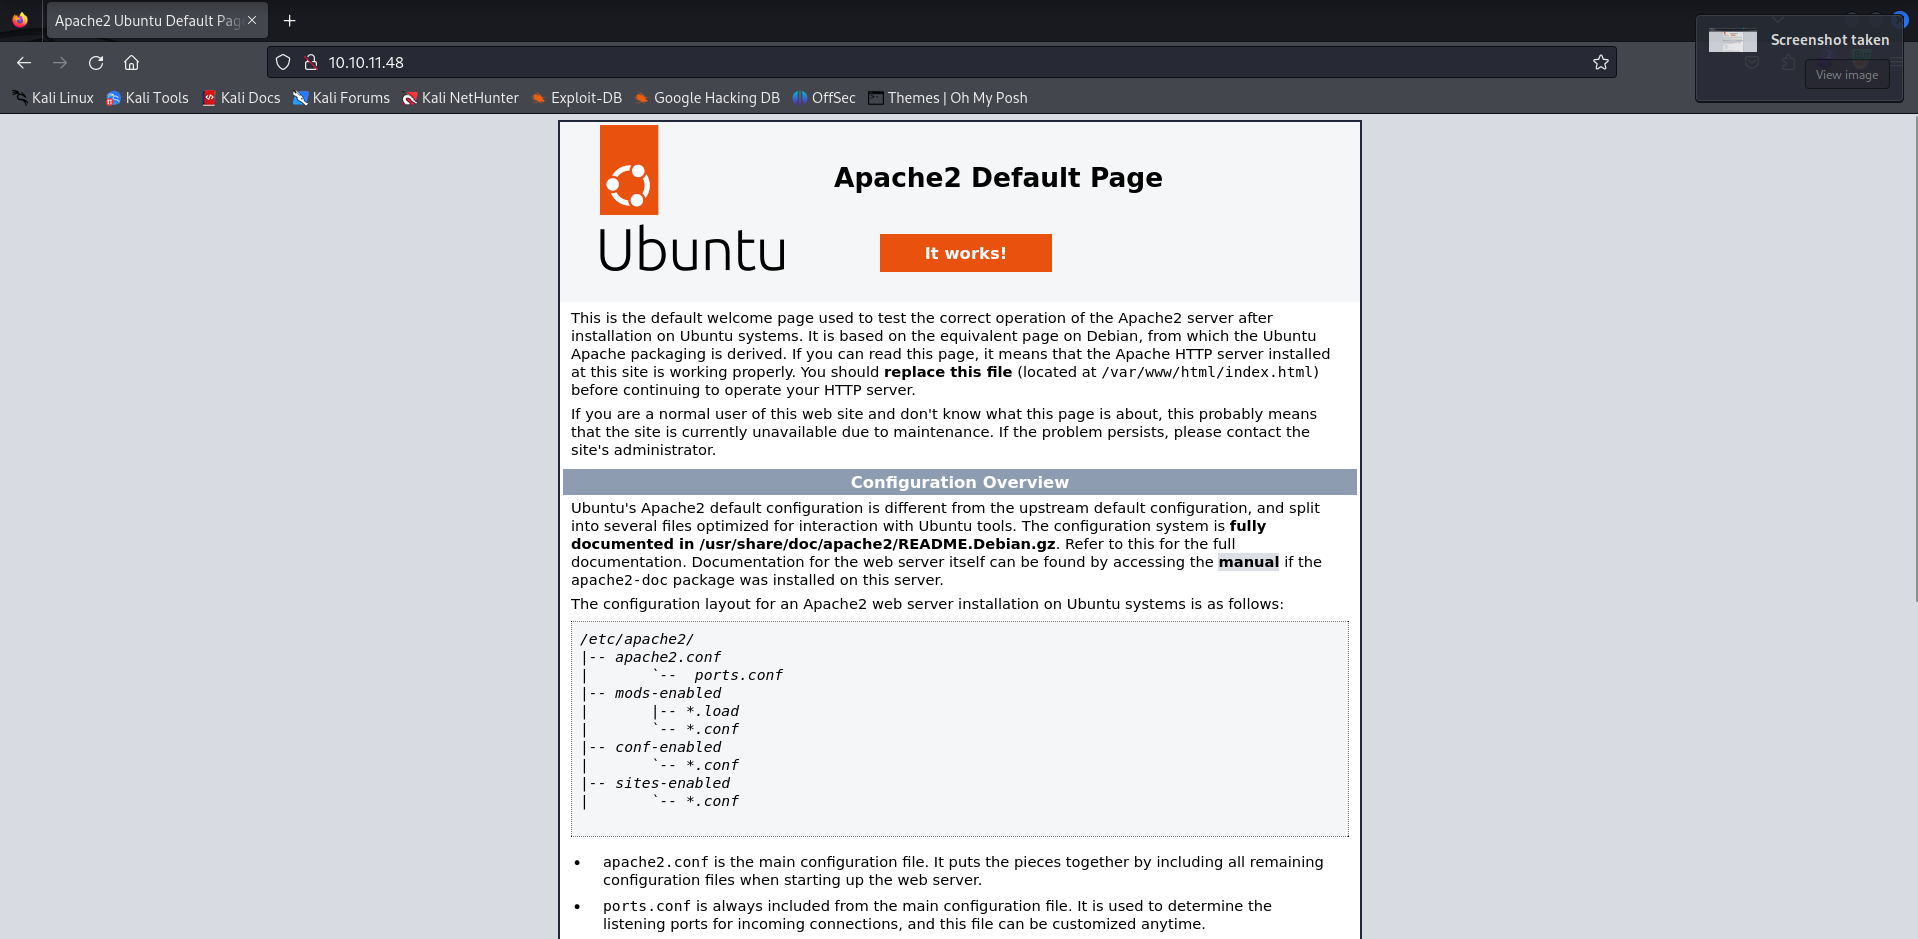The image size is (1918, 939).
Task: Show site security info via padlock icon
Action: [x=310, y=62]
